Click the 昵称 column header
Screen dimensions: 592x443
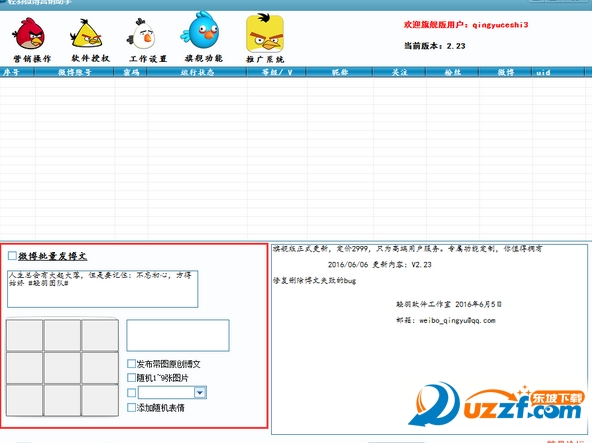pos(340,72)
